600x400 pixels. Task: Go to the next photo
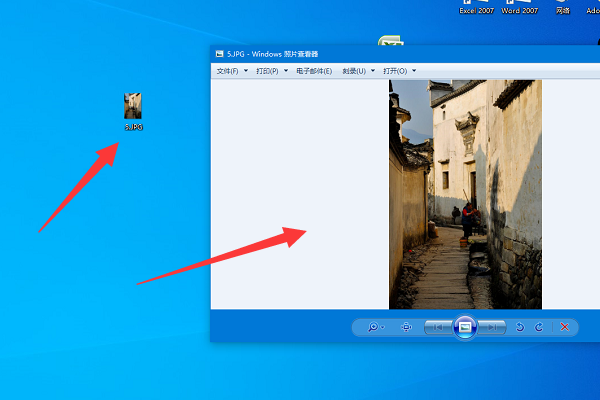pyautogui.click(x=492, y=327)
